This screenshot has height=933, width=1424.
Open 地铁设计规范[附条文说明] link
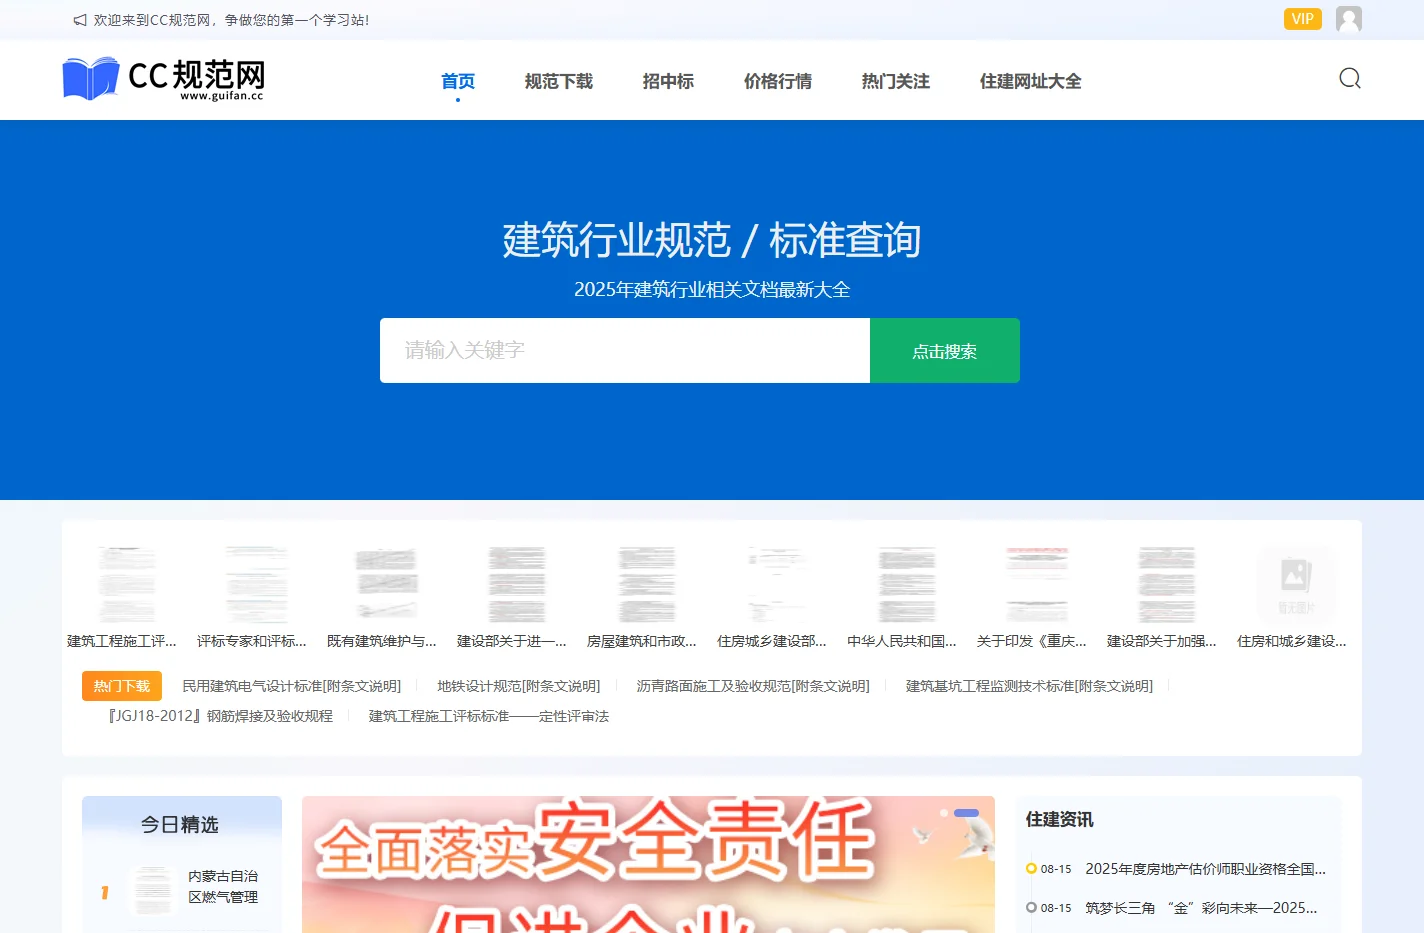click(x=519, y=686)
